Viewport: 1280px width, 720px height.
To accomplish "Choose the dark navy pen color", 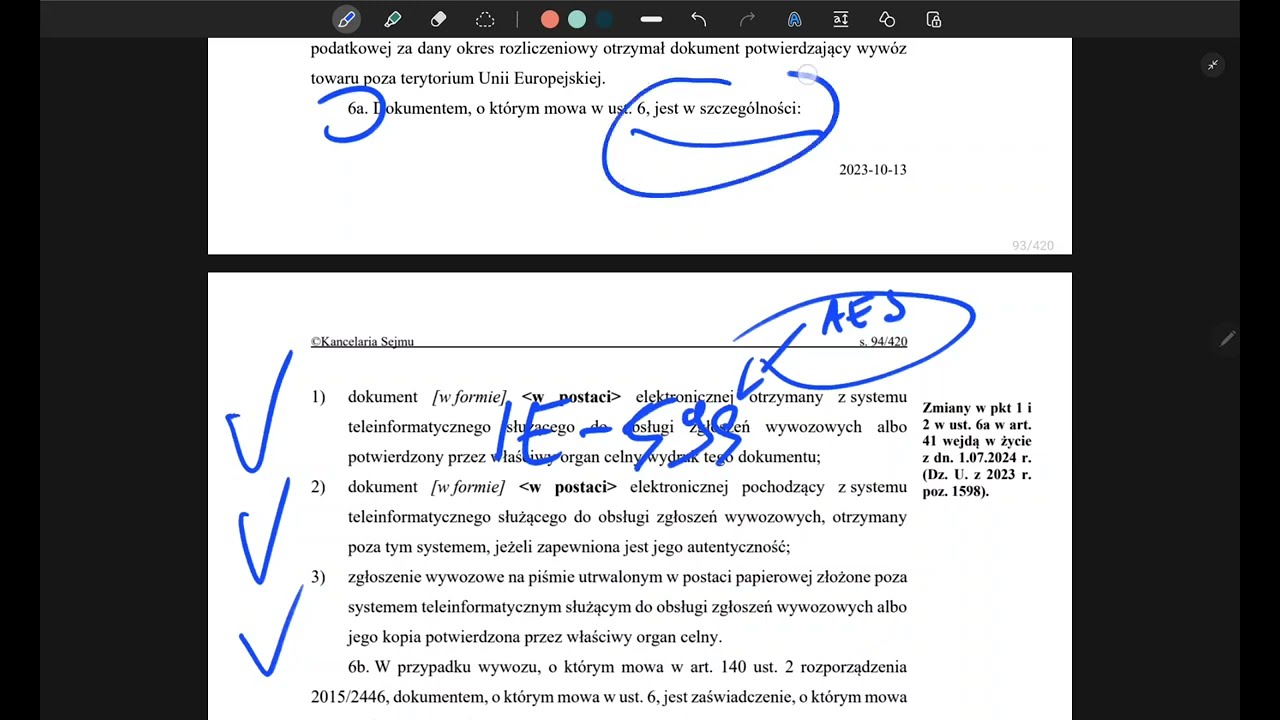I will 604,19.
